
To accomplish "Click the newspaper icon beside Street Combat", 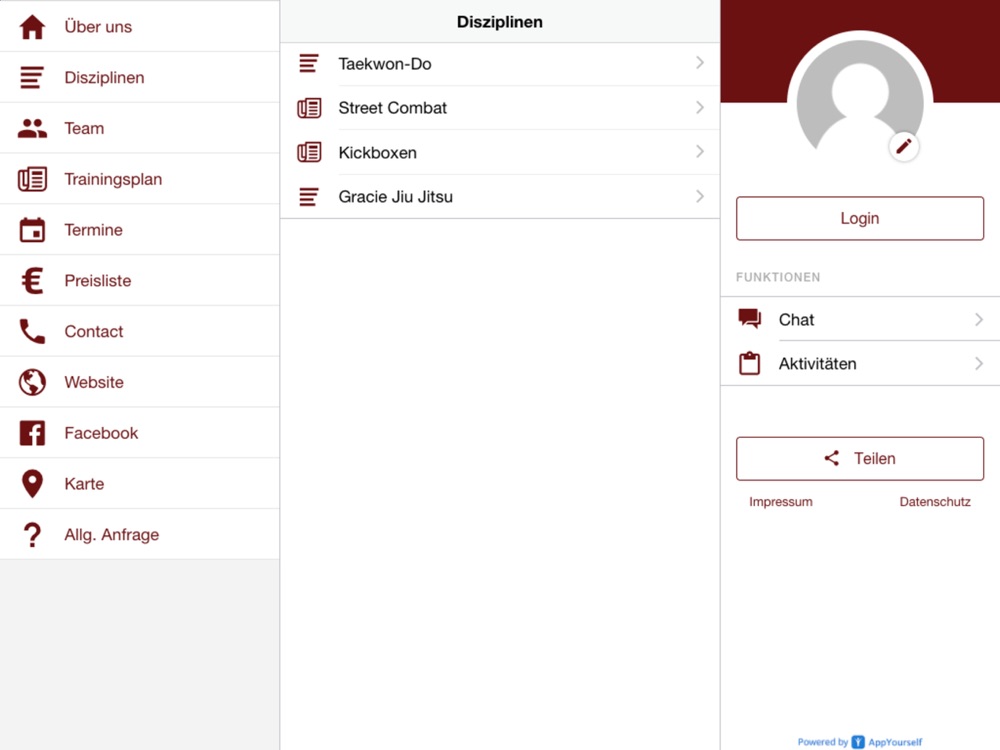I will click(x=309, y=108).
